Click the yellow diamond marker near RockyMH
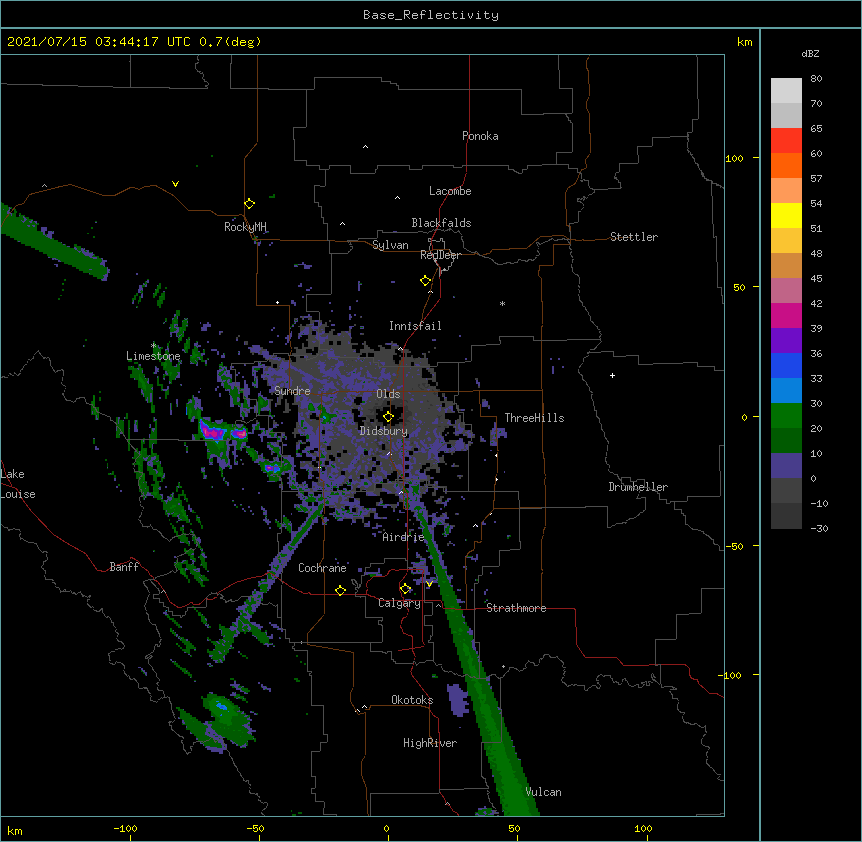This screenshot has width=862, height=842. click(249, 204)
